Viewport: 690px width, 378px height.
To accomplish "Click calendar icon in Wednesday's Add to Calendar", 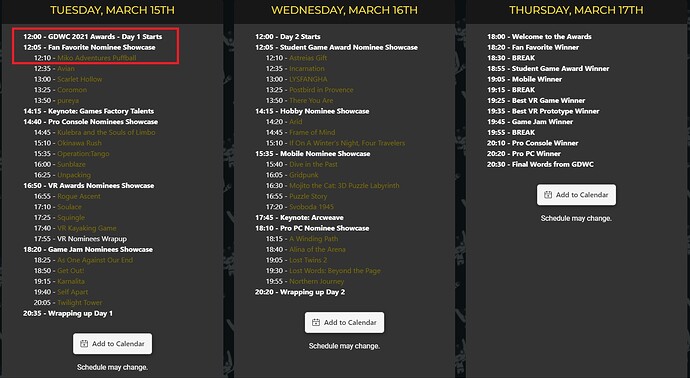I will (316, 323).
